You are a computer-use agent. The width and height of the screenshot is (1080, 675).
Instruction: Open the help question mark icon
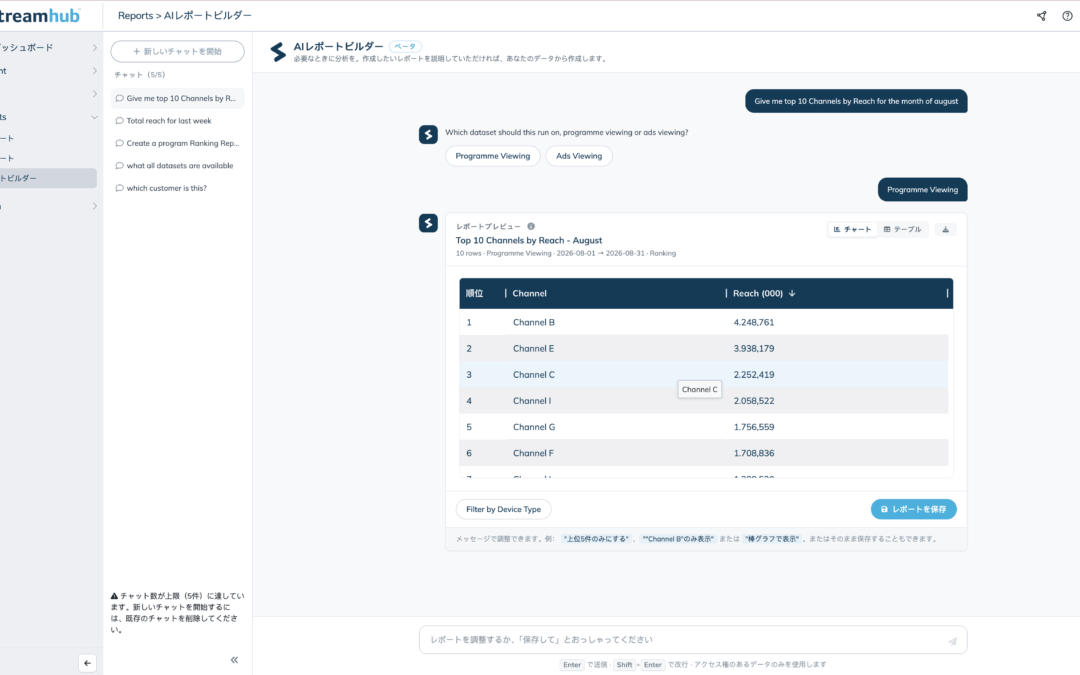point(1067,16)
